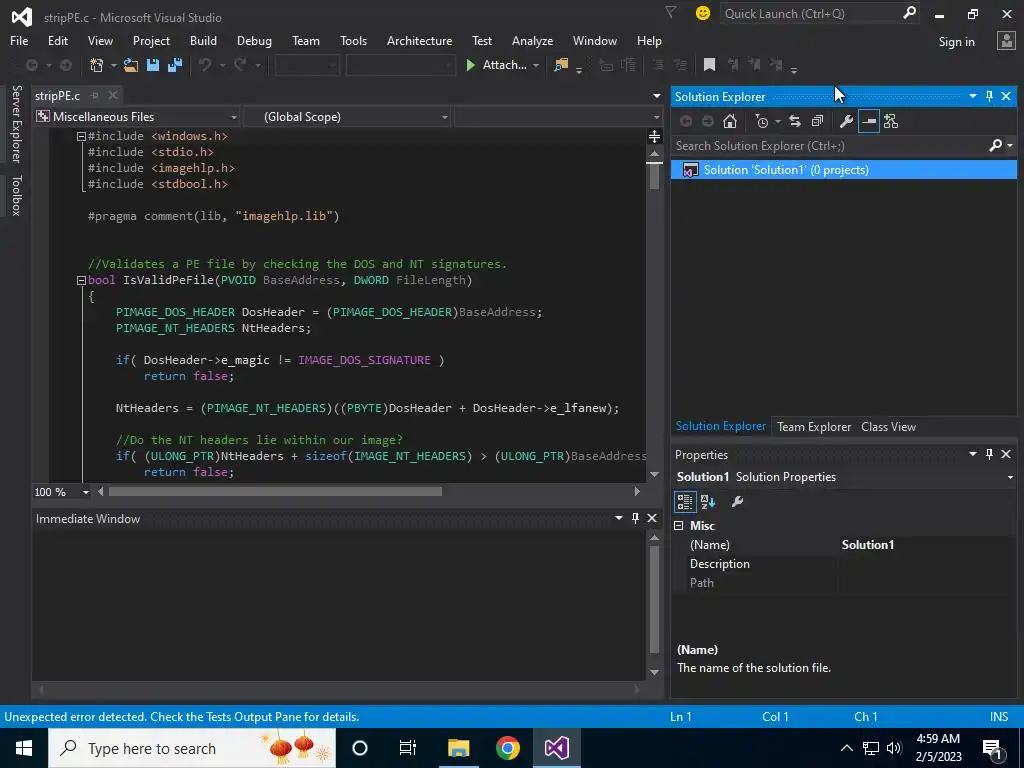Click the Navigate Backward toolbar icon
Image resolution: width=1024 pixels, height=768 pixels.
(31, 65)
